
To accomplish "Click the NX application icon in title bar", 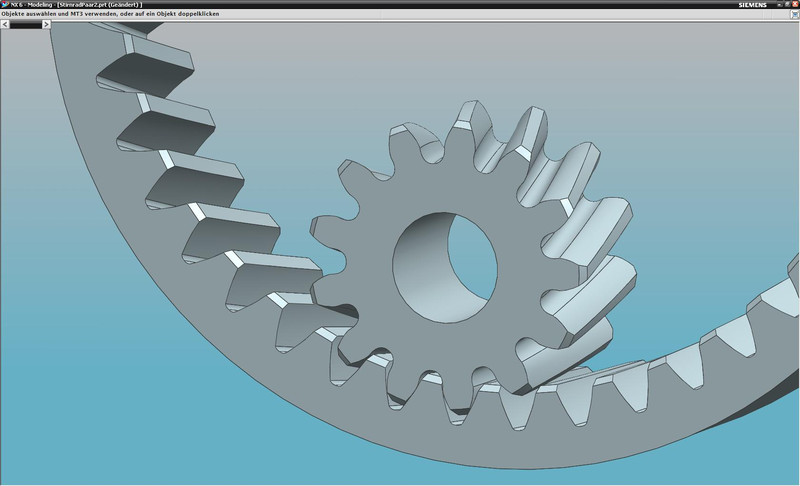I will pos(4,4).
